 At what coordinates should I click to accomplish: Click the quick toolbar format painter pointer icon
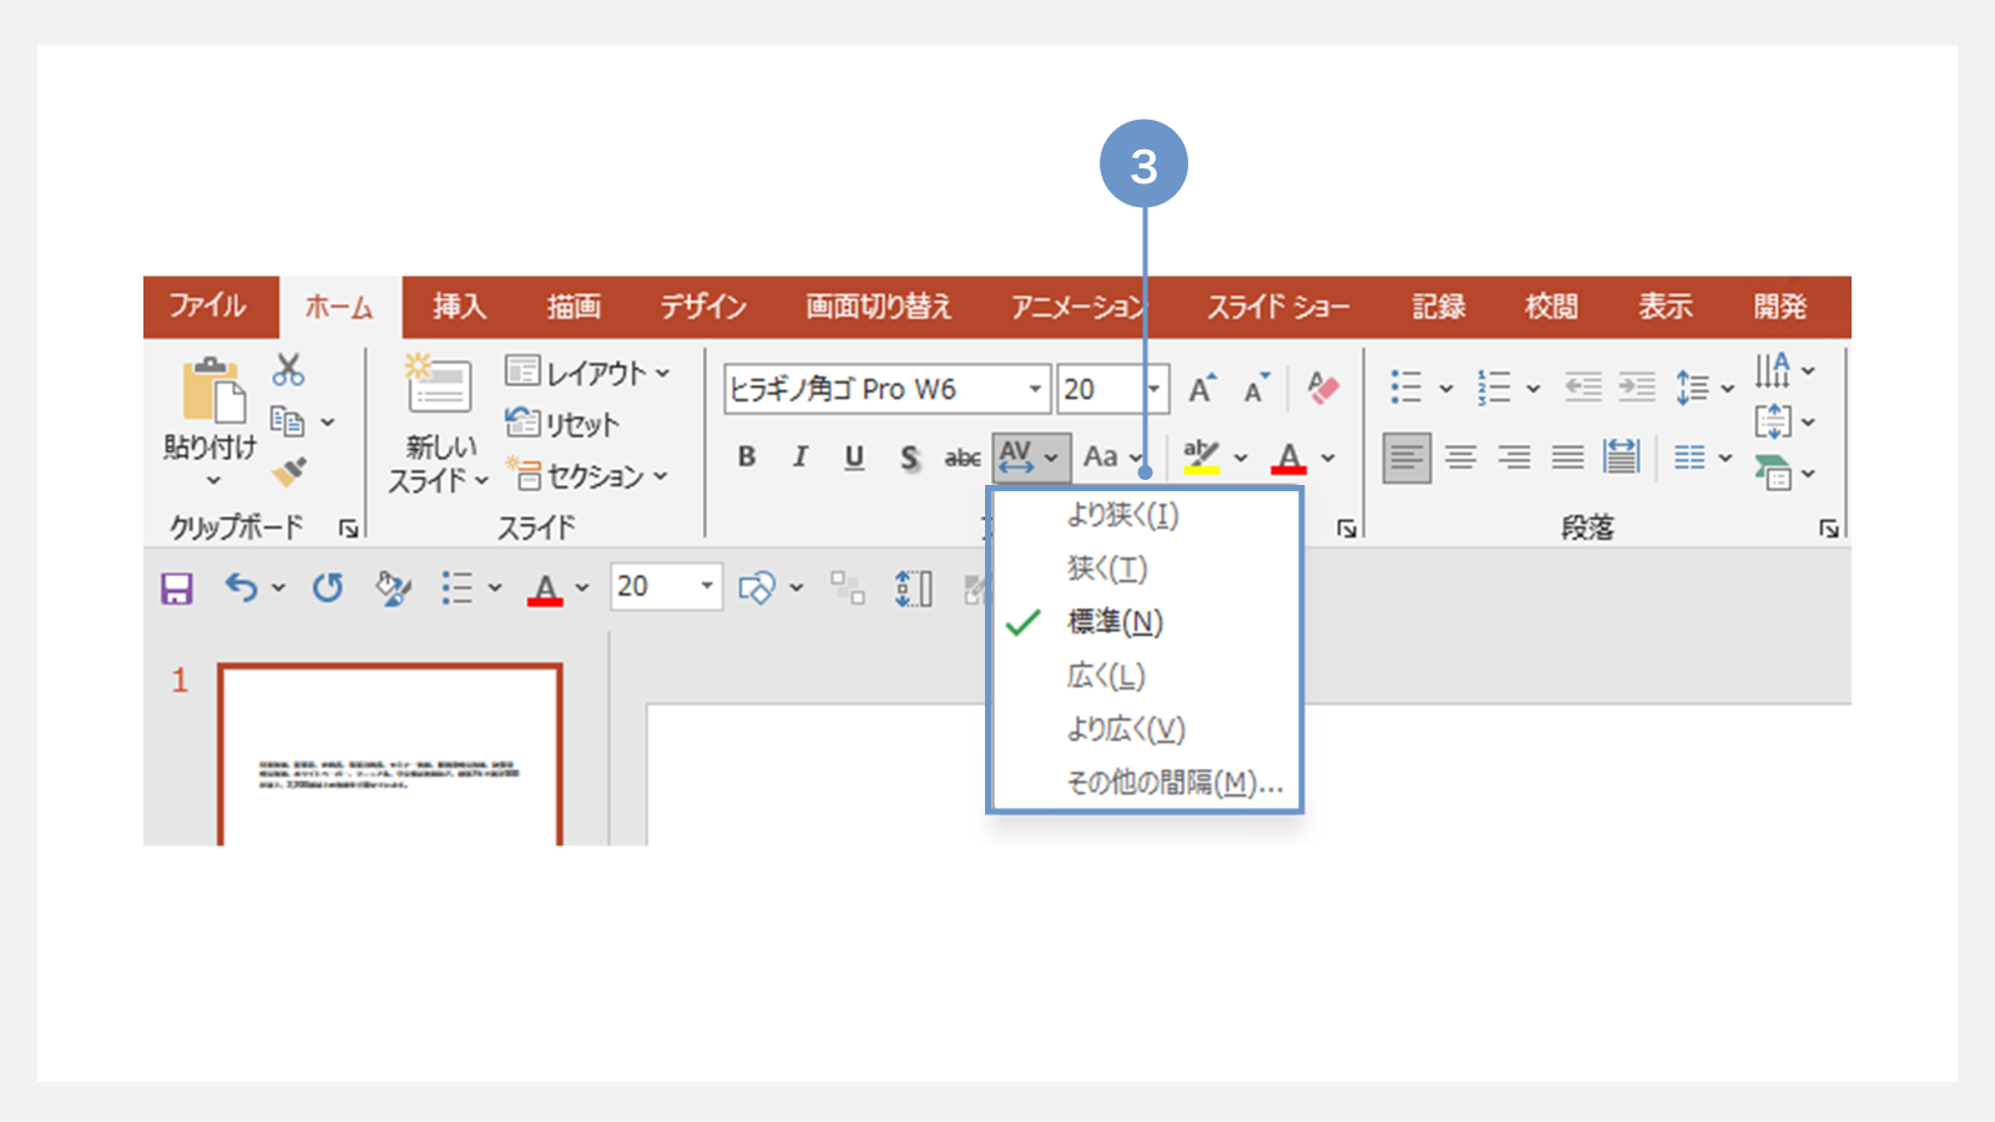click(392, 588)
